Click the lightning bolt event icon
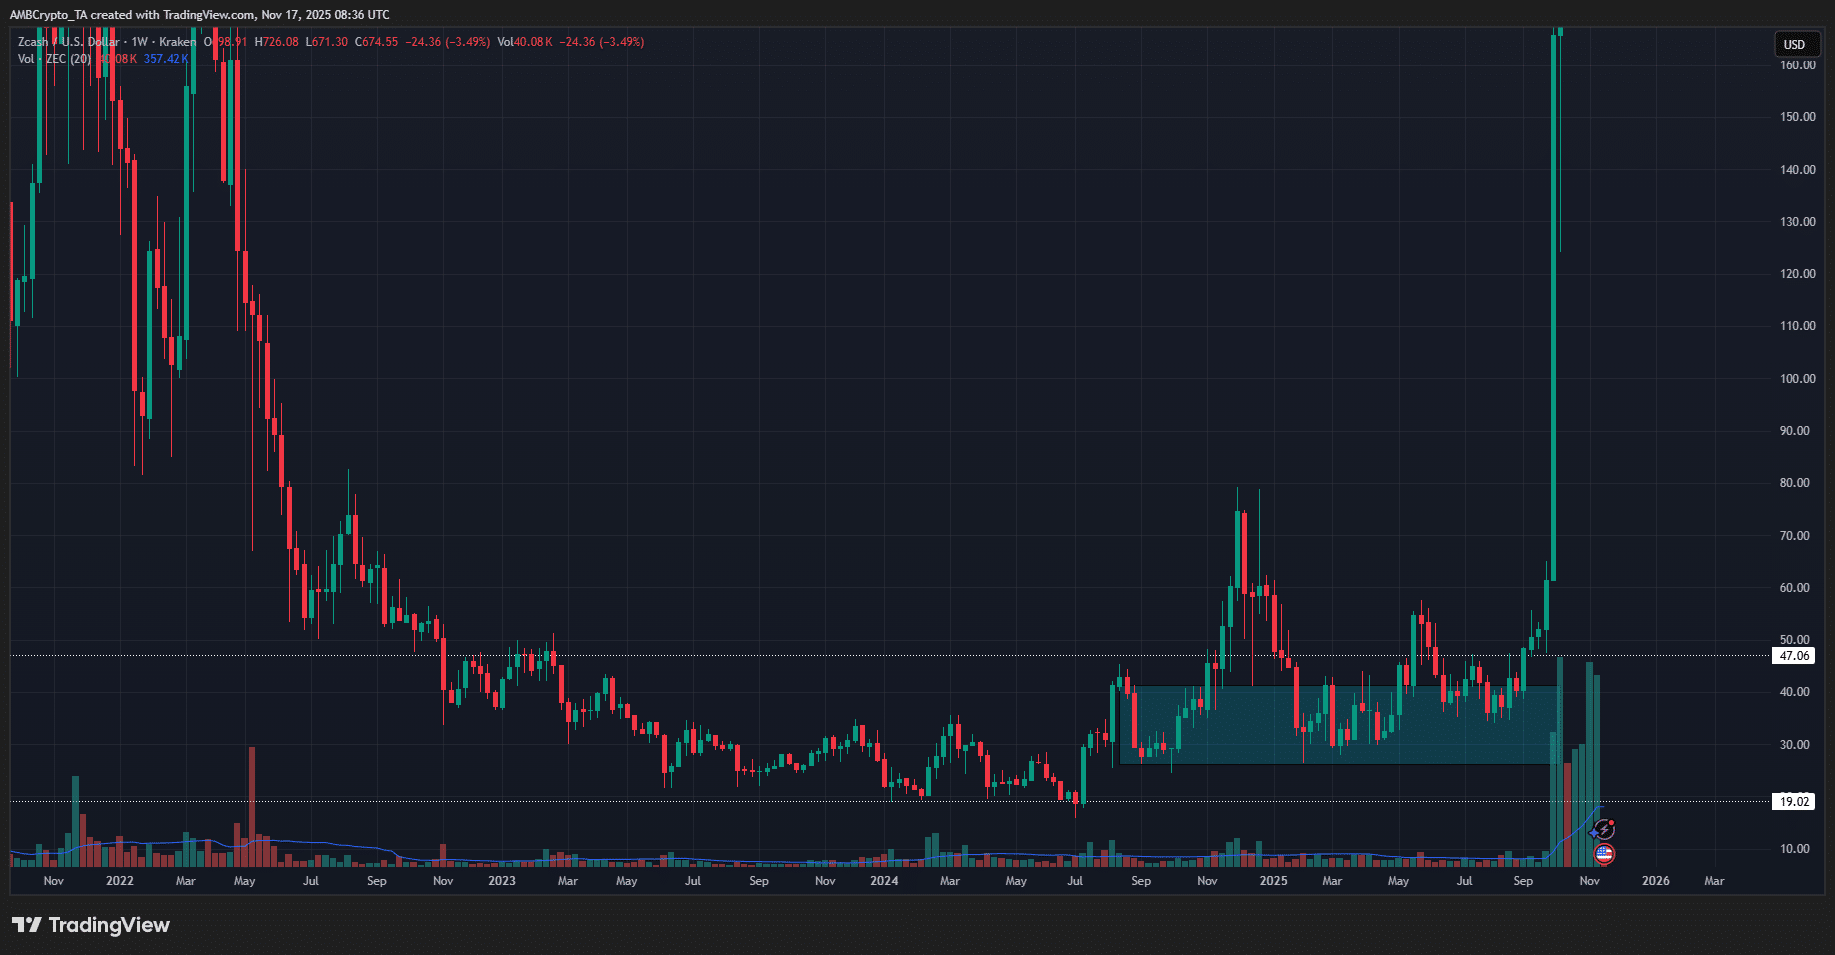The image size is (1835, 955). pos(1604,829)
